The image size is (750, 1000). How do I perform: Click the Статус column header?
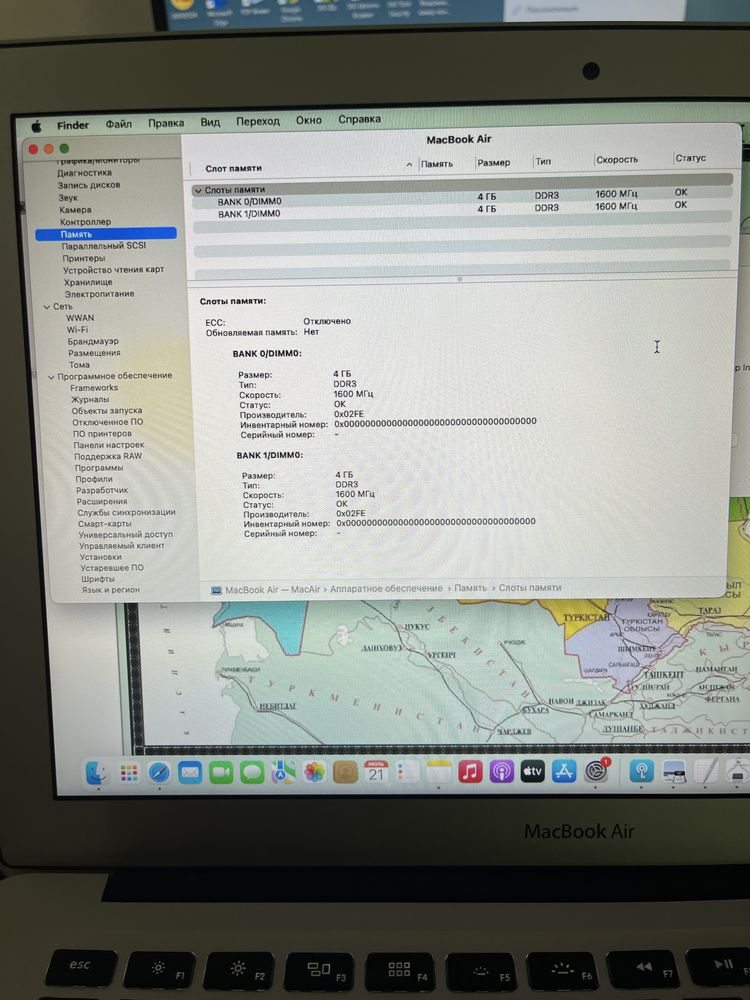coord(690,158)
